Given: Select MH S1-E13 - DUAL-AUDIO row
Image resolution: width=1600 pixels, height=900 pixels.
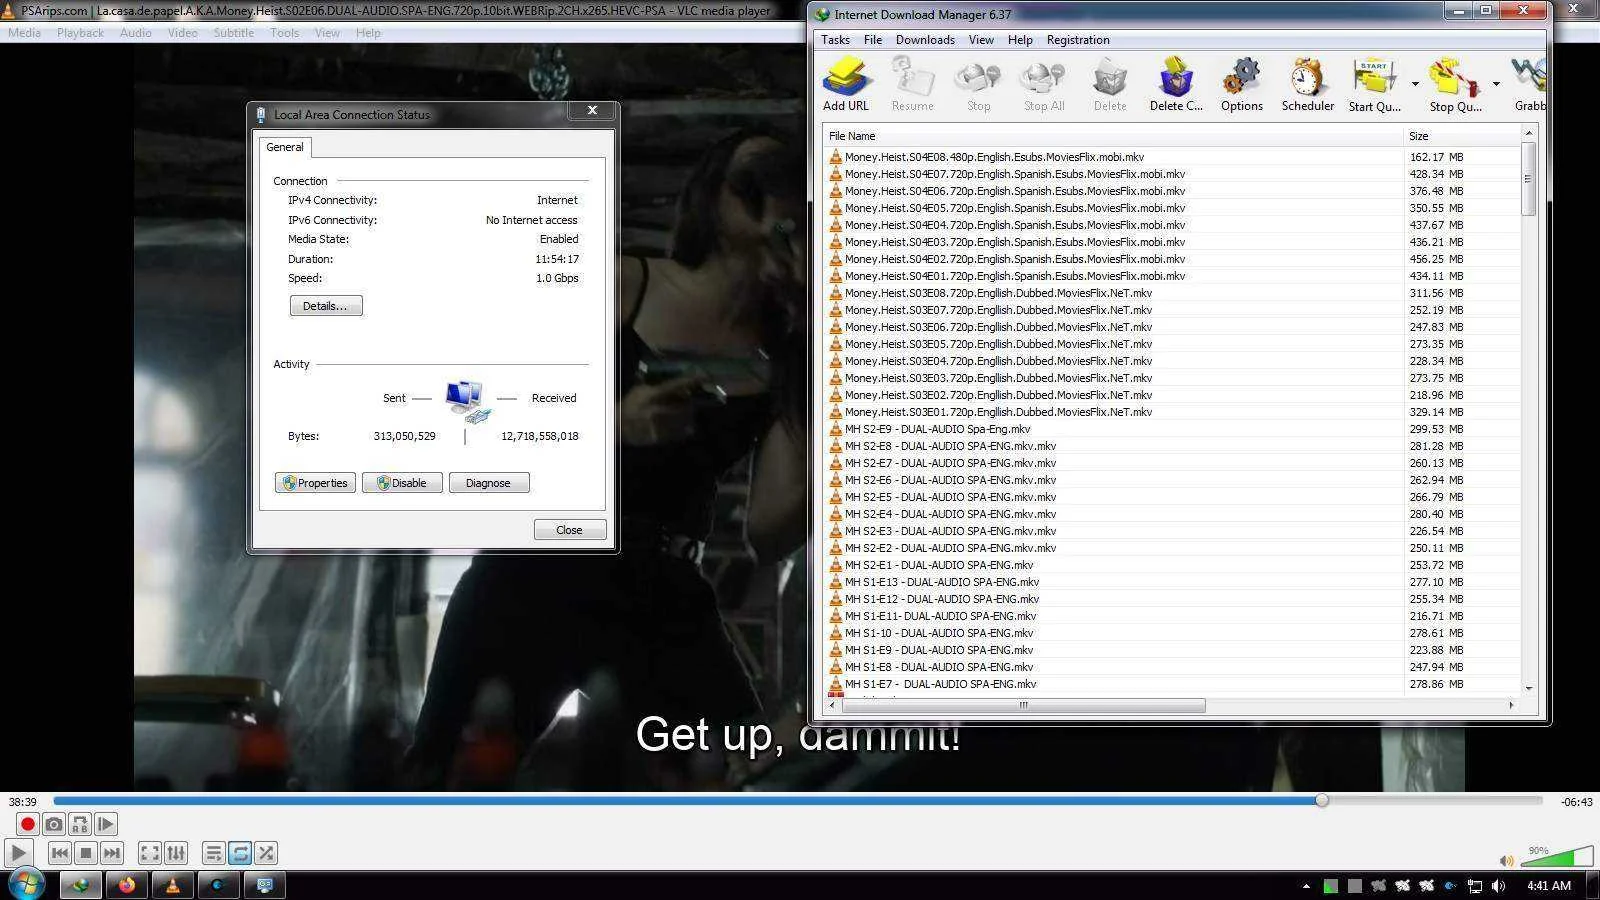Looking at the screenshot, I should pos(1171,582).
